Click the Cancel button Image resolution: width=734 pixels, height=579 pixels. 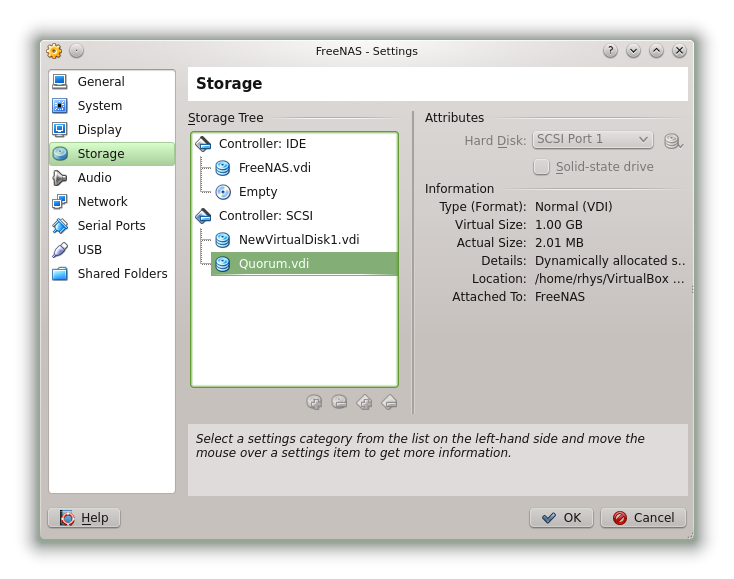tap(644, 518)
